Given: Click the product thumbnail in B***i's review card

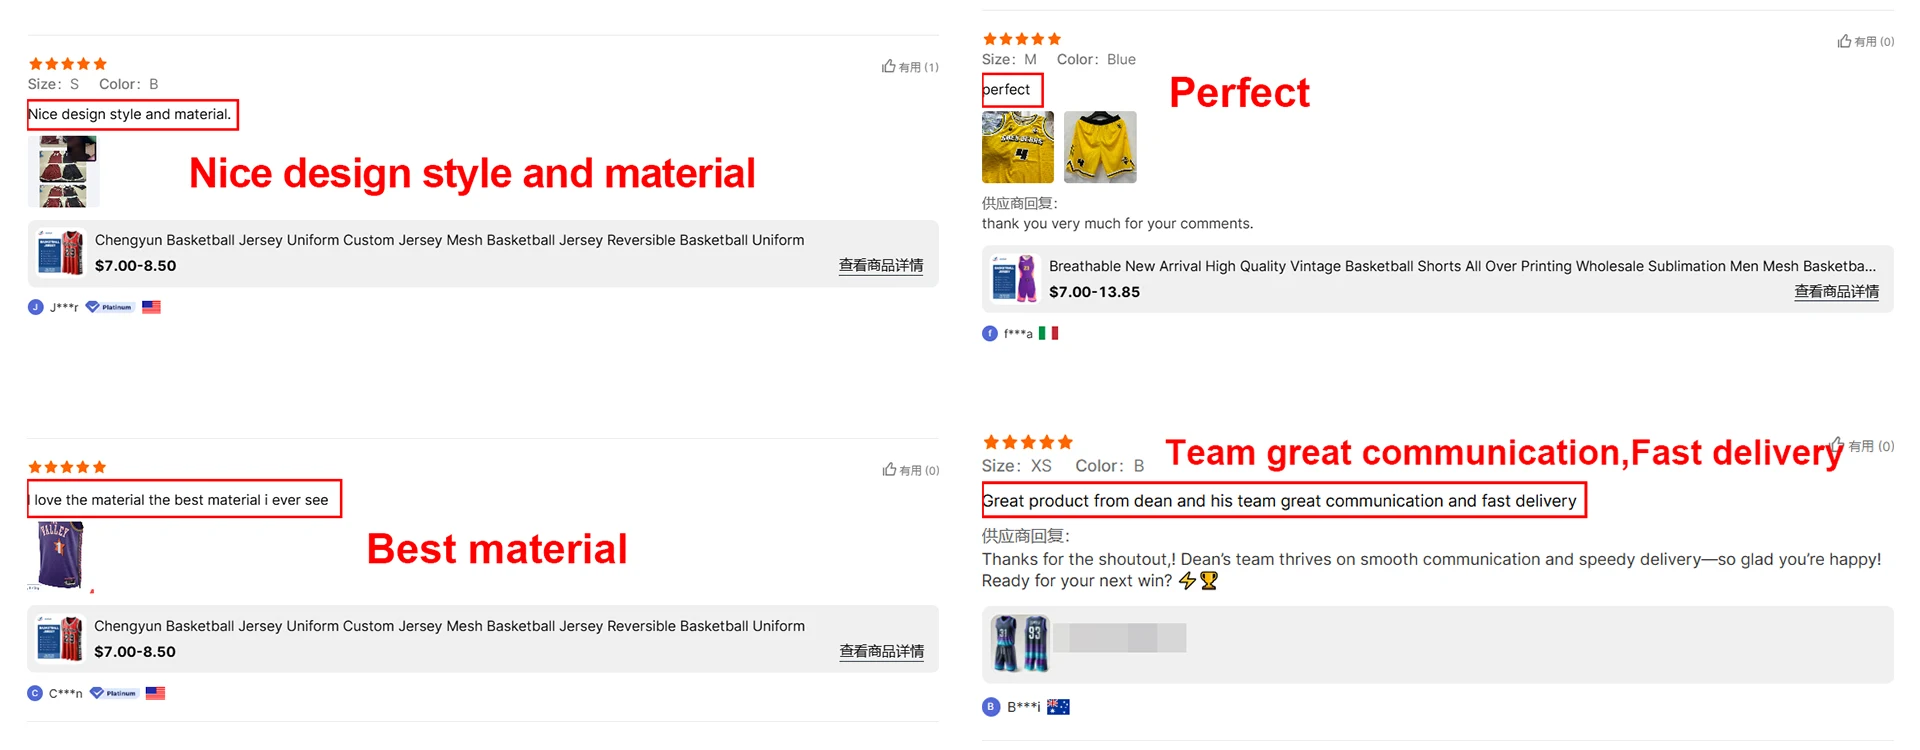Looking at the screenshot, I should 1020,644.
